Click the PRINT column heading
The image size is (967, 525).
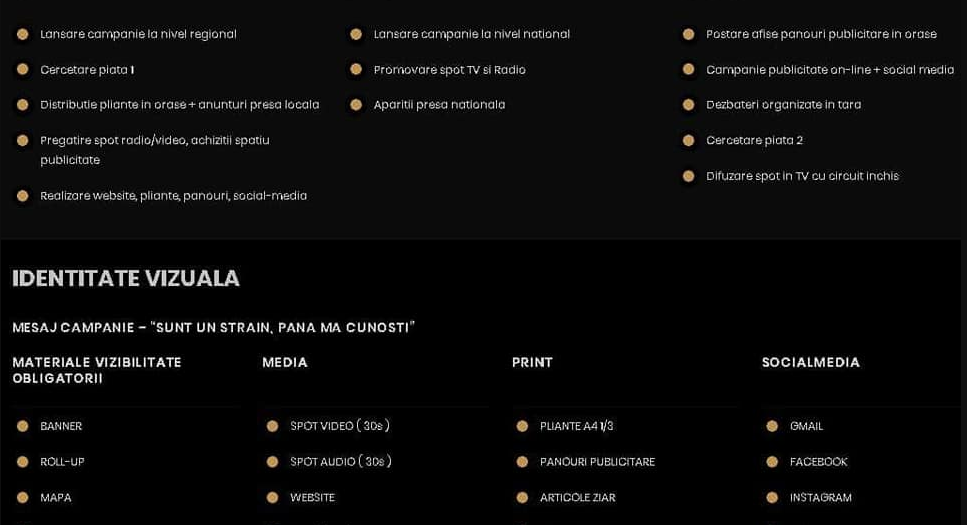click(x=532, y=363)
